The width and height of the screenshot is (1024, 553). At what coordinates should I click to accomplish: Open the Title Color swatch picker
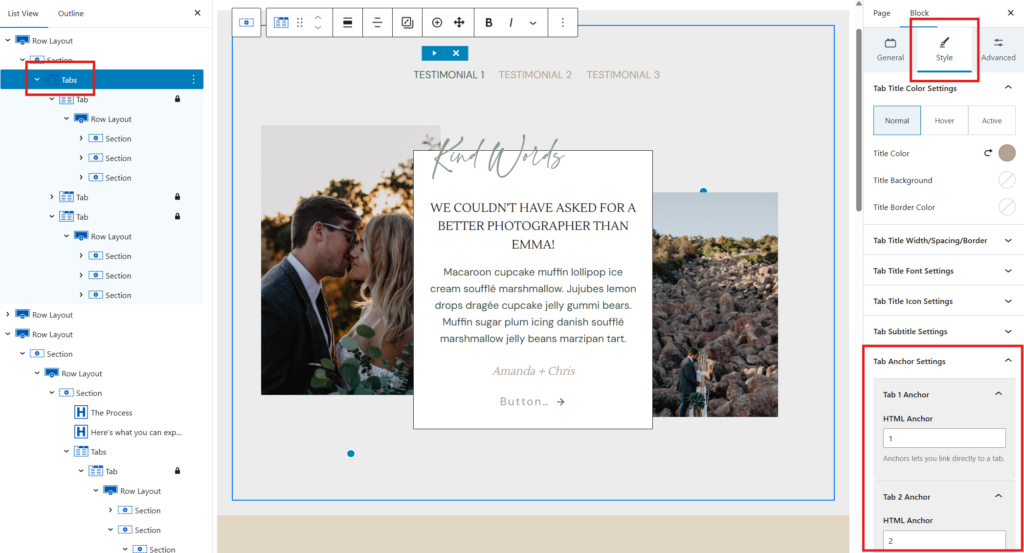tap(1007, 153)
